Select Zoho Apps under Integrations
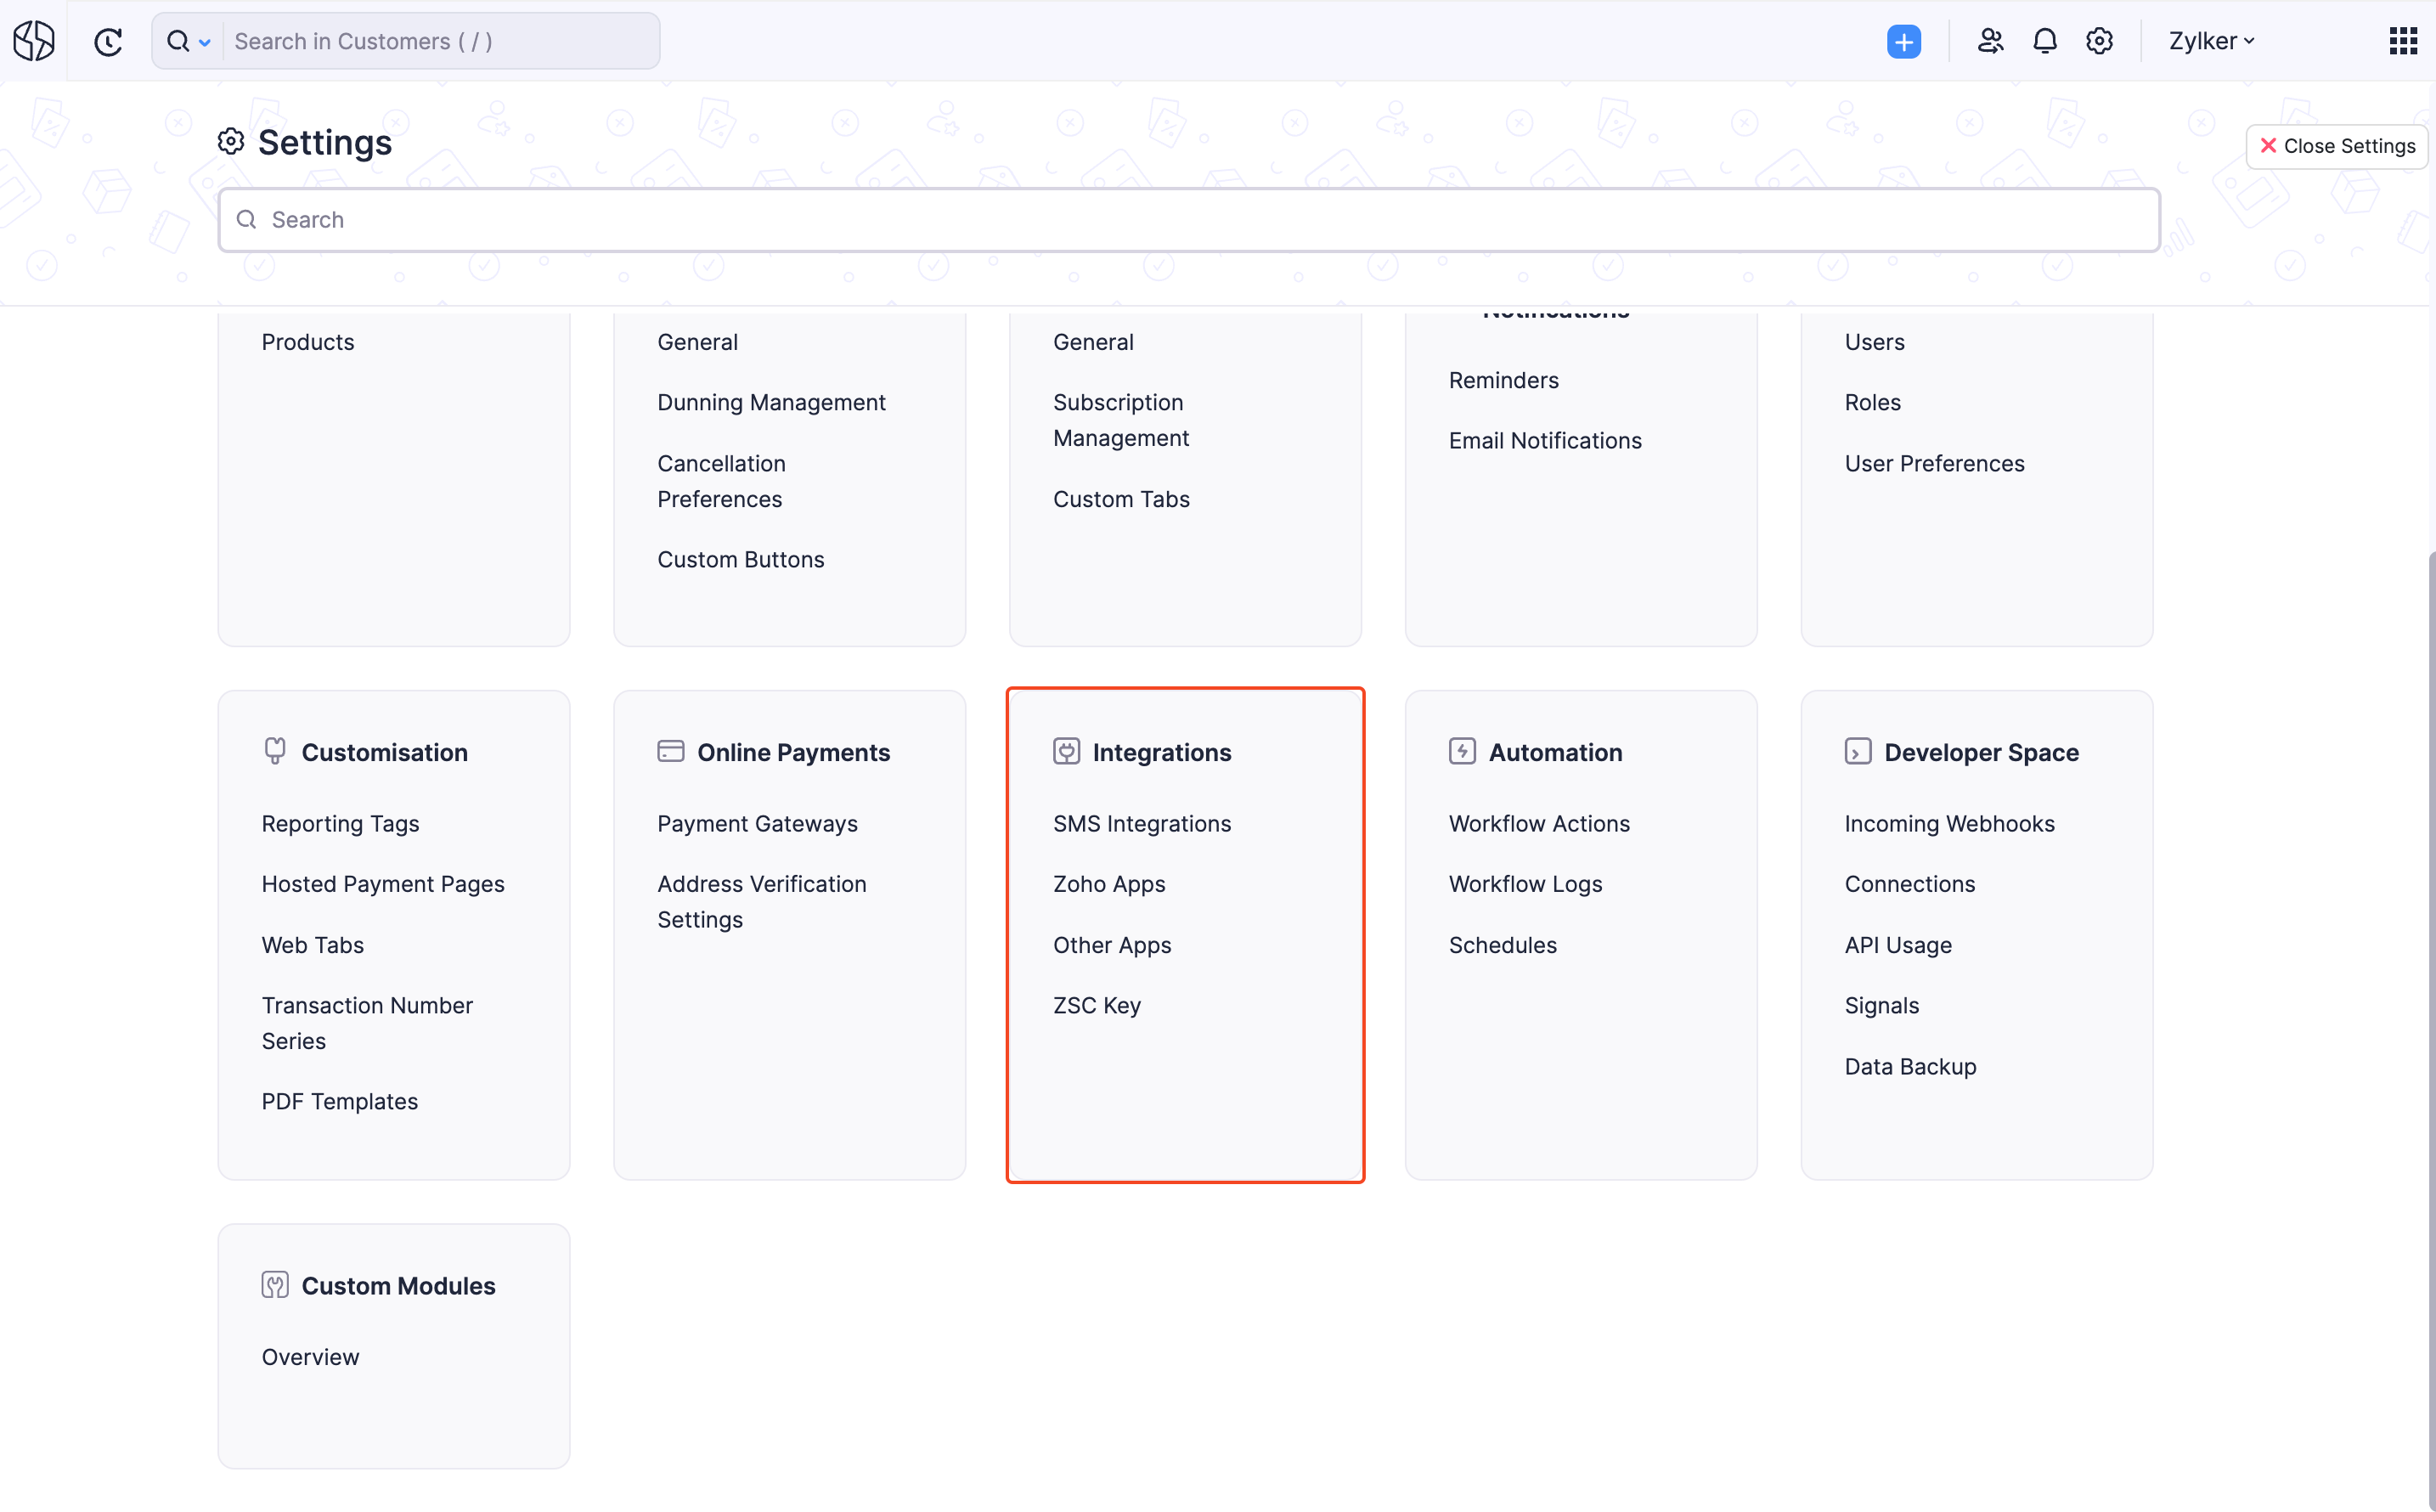Screen dimensions: 2436x1512 tap(1109, 883)
